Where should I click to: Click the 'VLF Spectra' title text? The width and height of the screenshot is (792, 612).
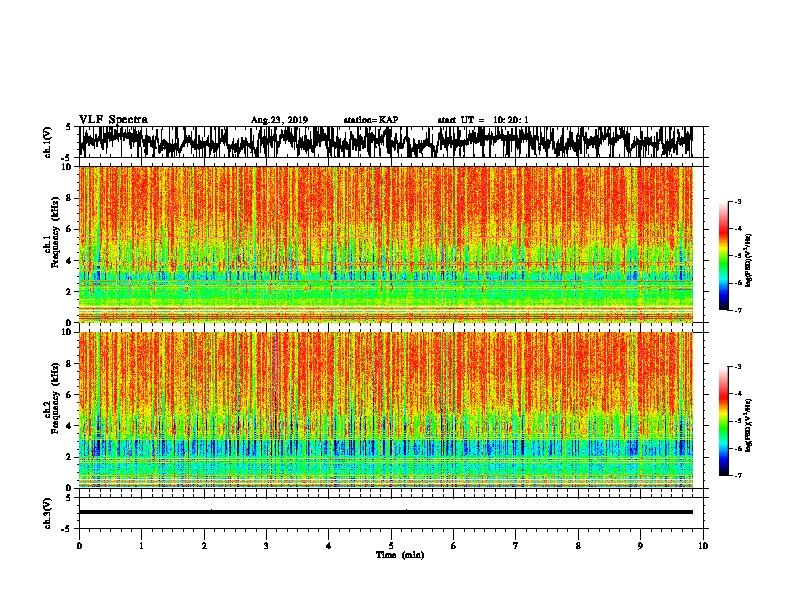[x=113, y=120]
